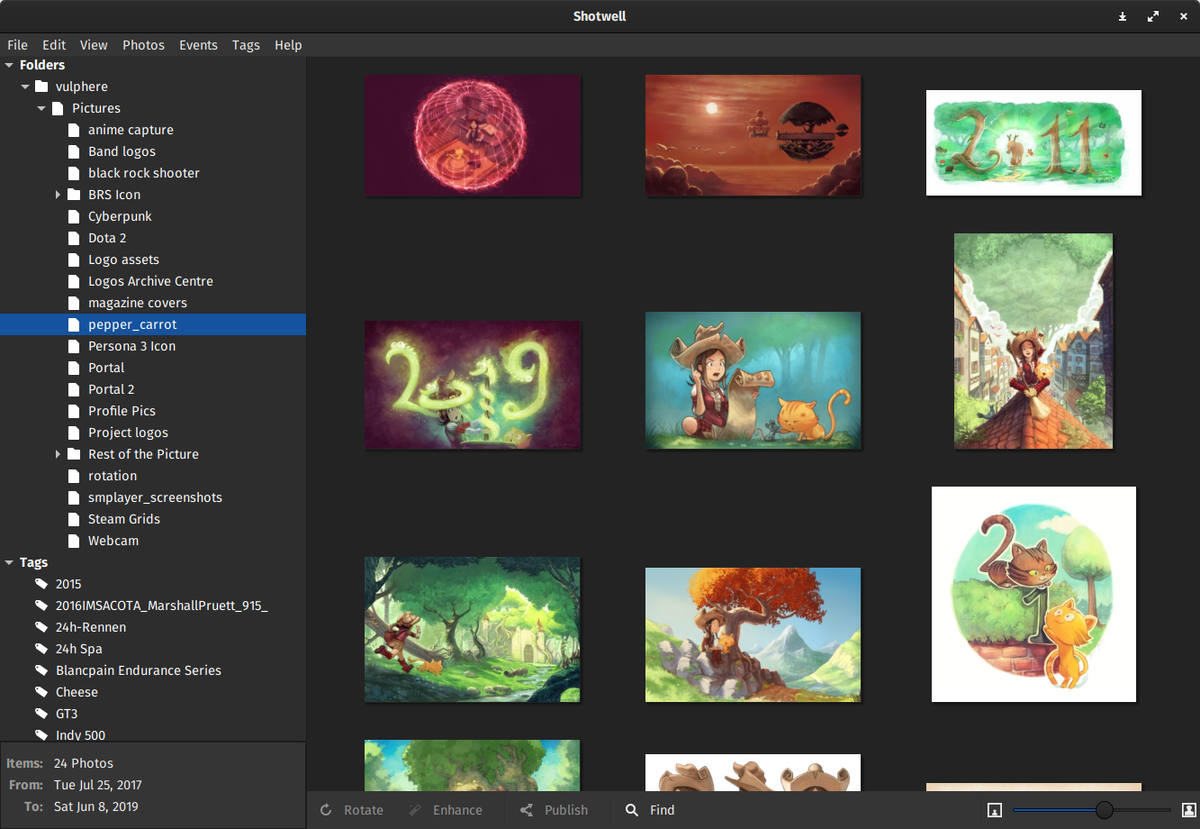Collapse the Folders section

pos(9,65)
